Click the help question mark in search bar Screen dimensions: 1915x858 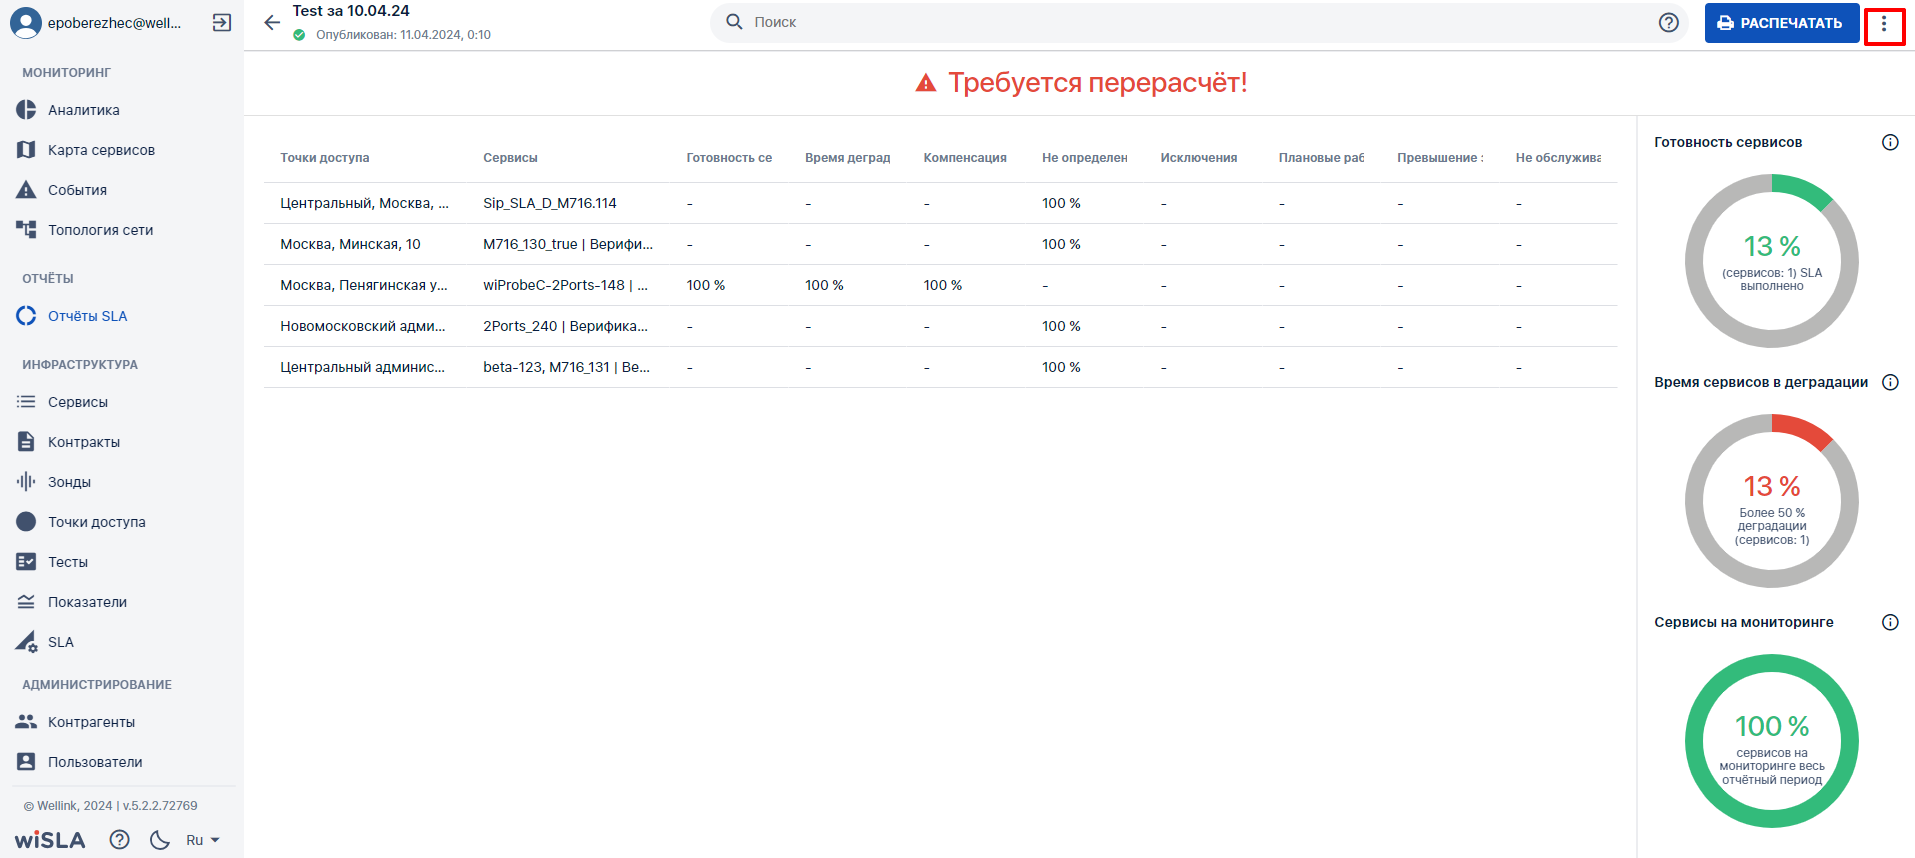[x=1668, y=22]
